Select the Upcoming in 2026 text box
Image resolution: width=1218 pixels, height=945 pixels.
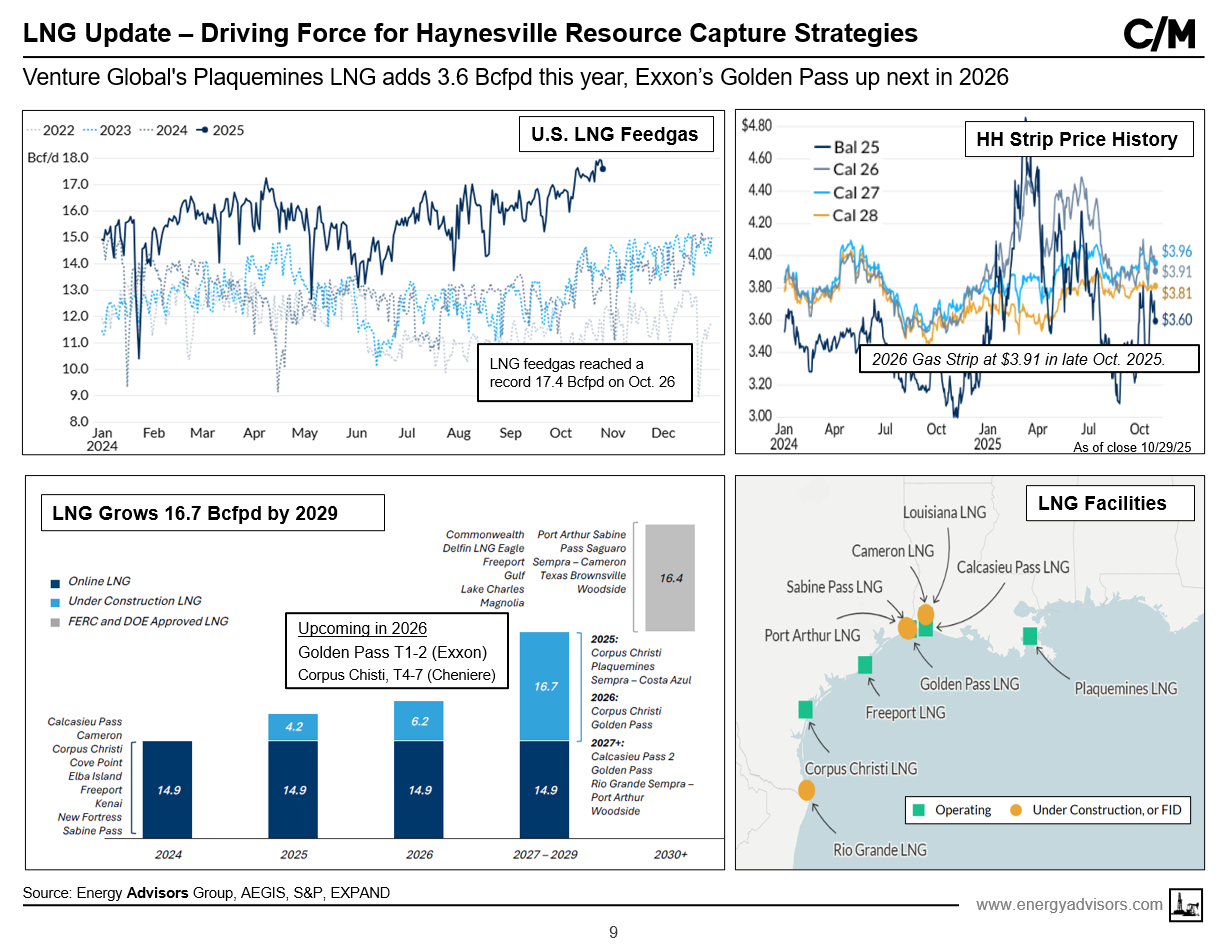tap(397, 652)
